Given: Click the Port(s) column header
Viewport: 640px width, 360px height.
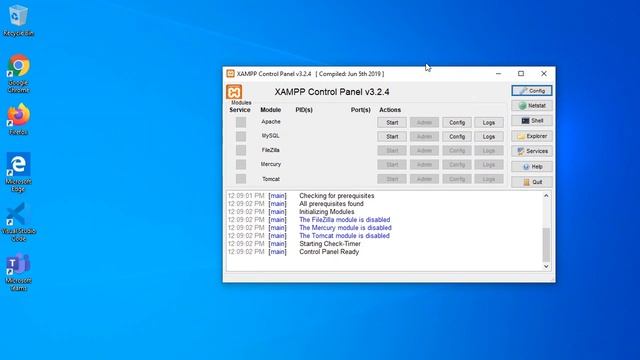Looking at the screenshot, I should click(360, 110).
